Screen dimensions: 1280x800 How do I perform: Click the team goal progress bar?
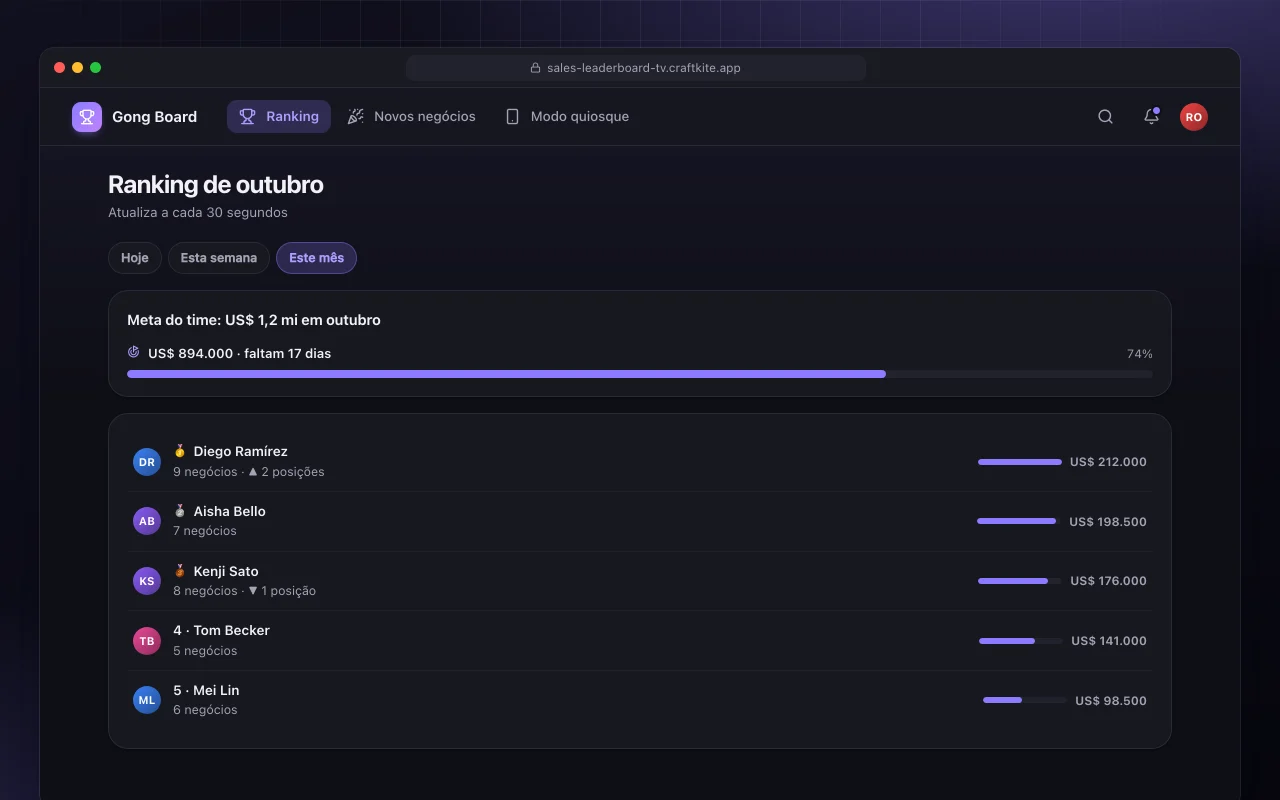[640, 374]
